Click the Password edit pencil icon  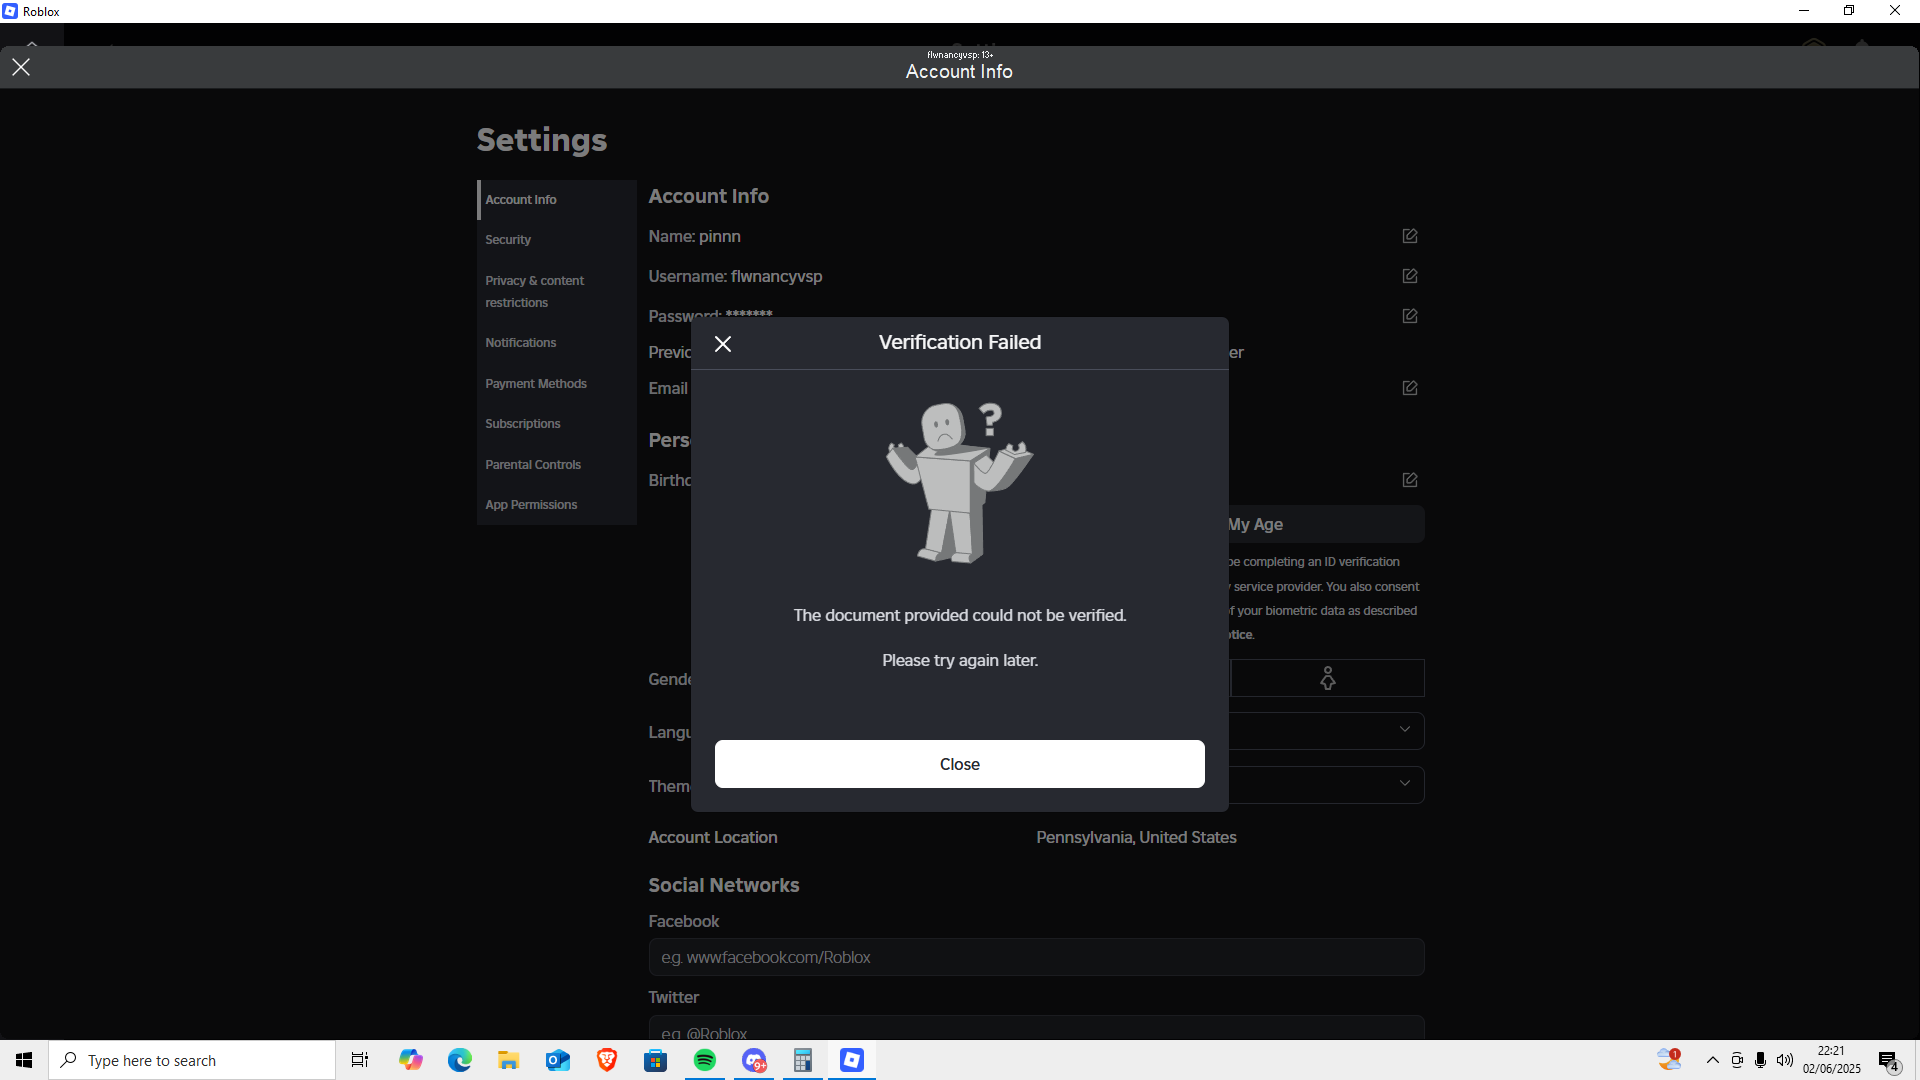1410,316
